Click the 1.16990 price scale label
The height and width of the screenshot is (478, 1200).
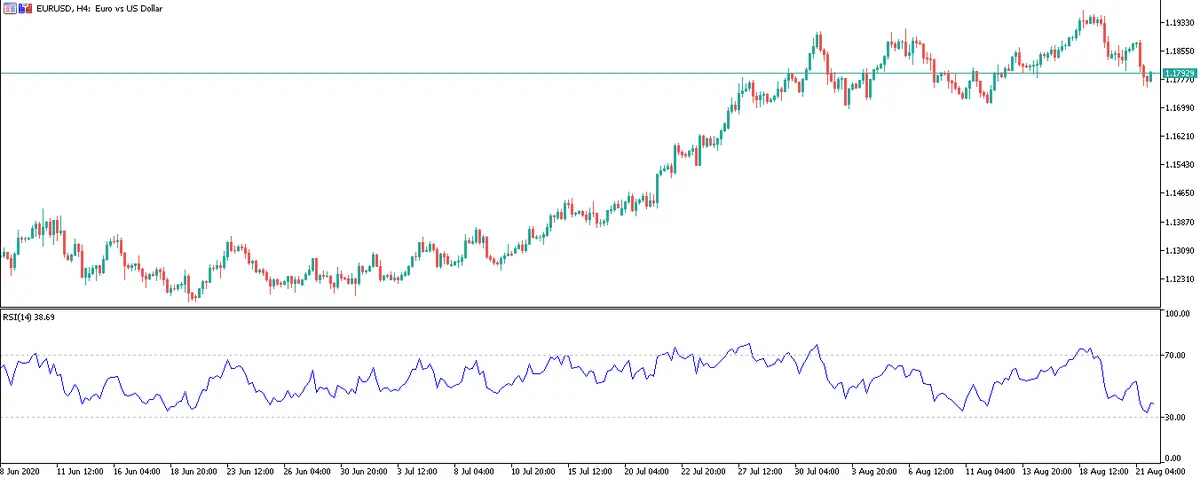[1176, 108]
